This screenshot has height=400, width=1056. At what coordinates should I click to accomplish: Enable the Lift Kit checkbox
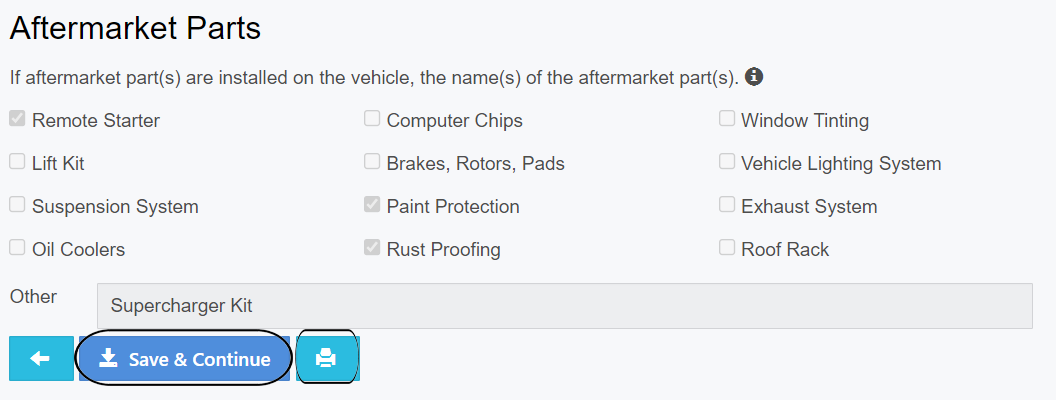[x=17, y=162]
